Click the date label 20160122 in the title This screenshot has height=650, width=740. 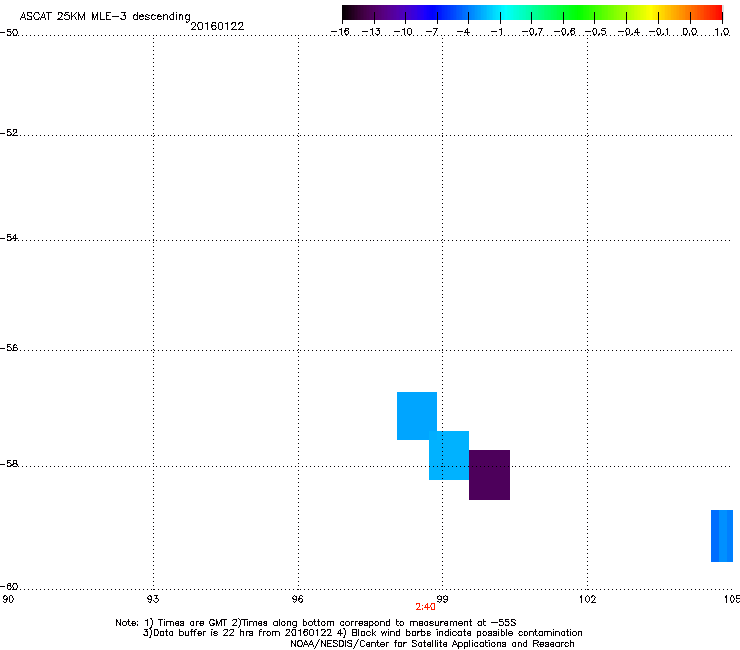pos(217,26)
